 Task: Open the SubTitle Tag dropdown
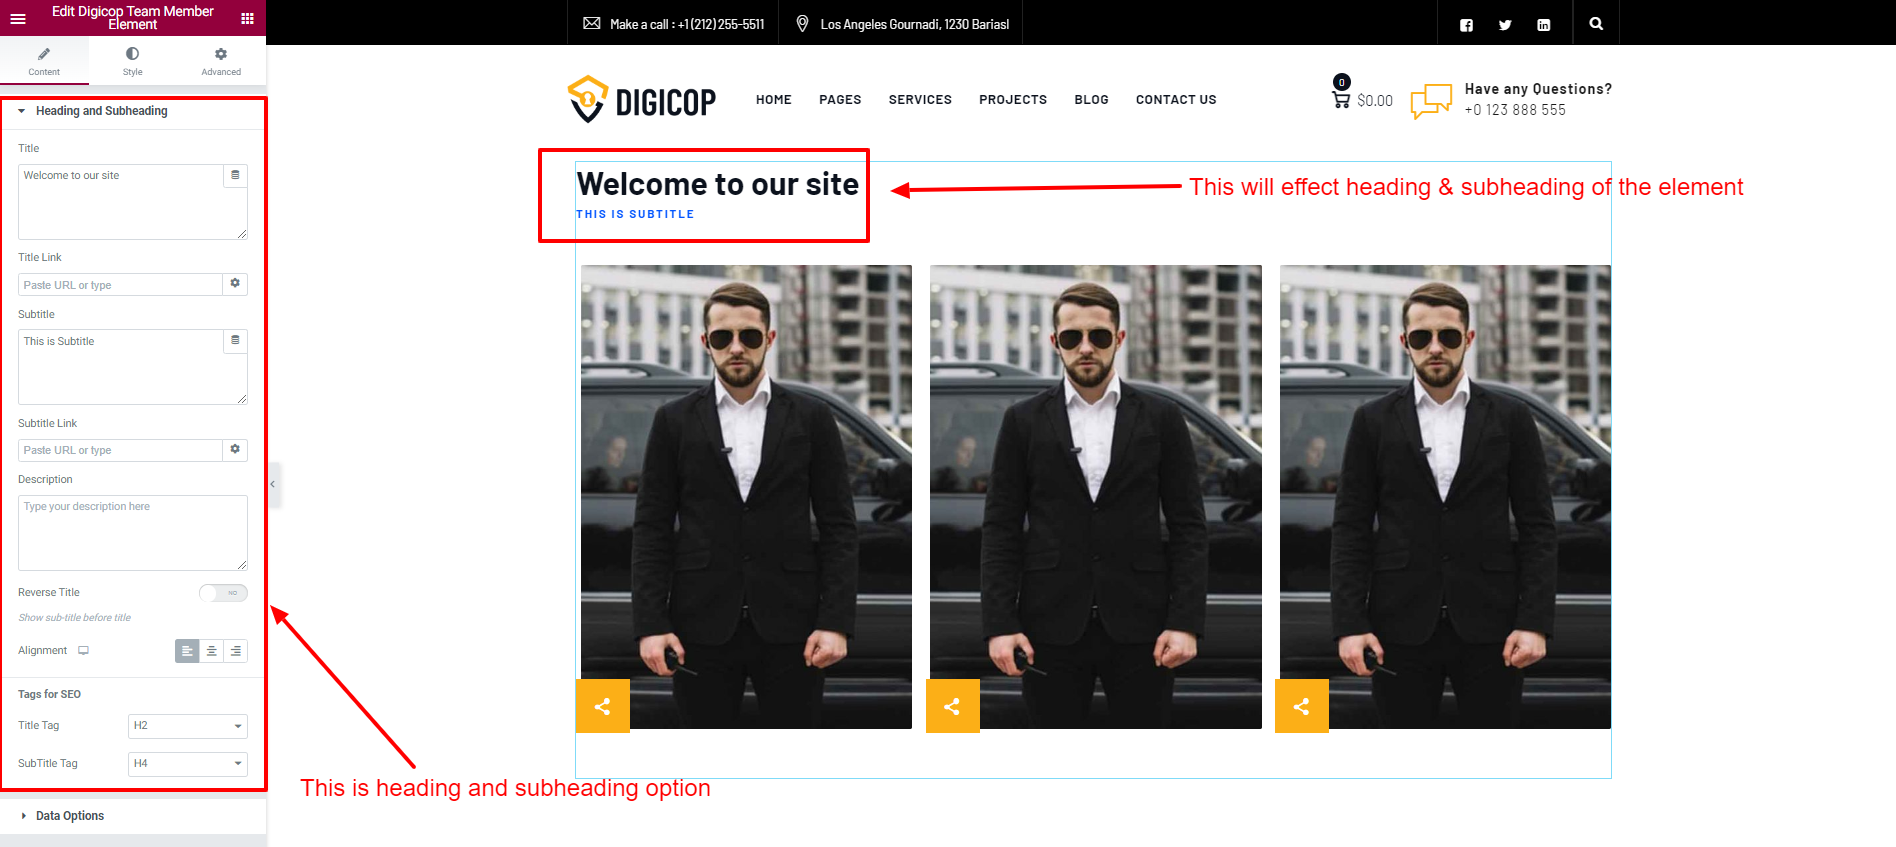tap(187, 764)
